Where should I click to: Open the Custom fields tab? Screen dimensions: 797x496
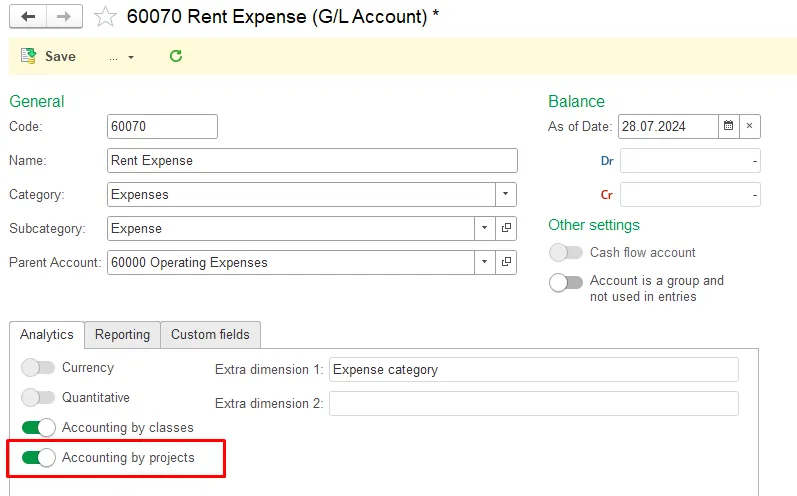pos(211,335)
